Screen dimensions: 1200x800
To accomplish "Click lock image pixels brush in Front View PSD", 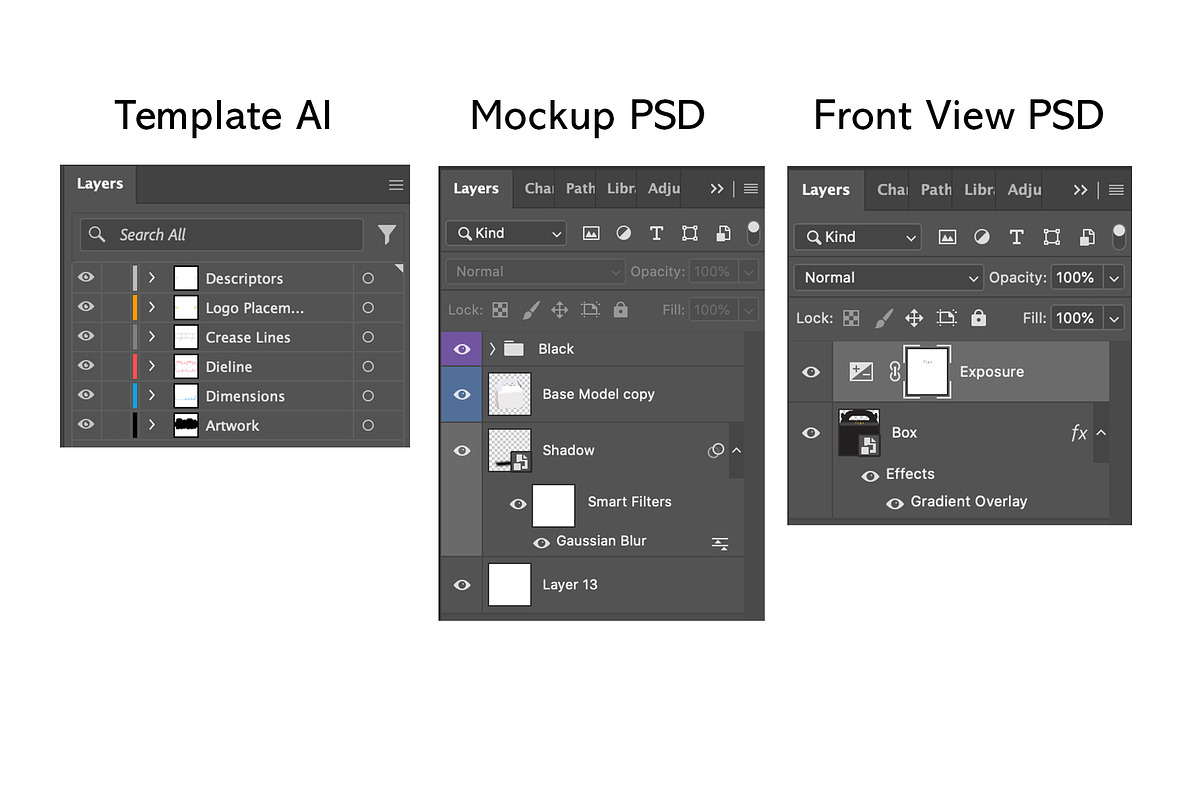I will click(x=883, y=318).
